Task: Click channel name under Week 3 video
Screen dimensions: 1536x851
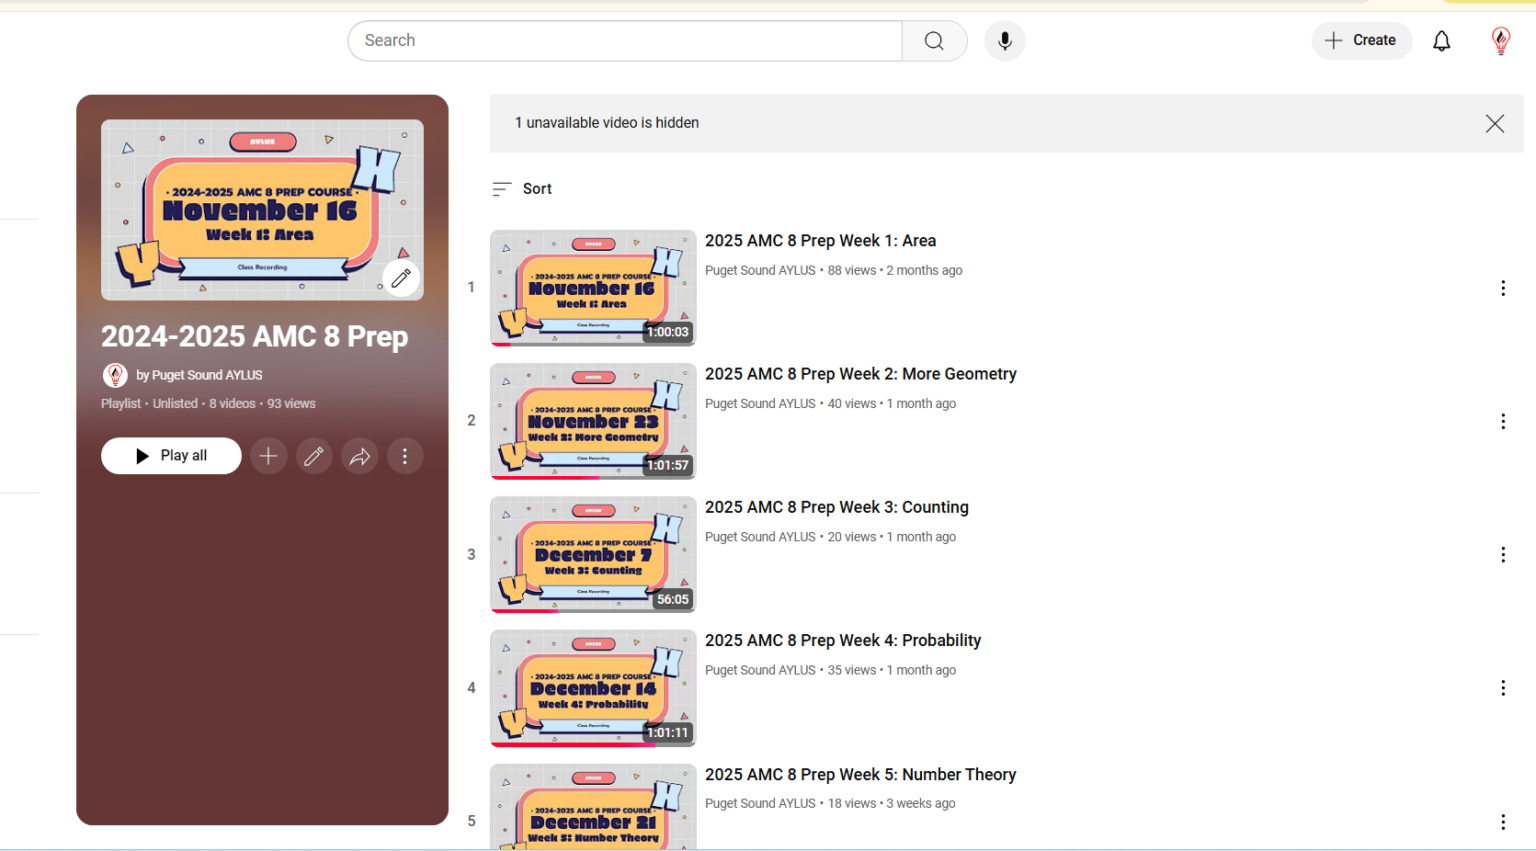Action: click(760, 537)
